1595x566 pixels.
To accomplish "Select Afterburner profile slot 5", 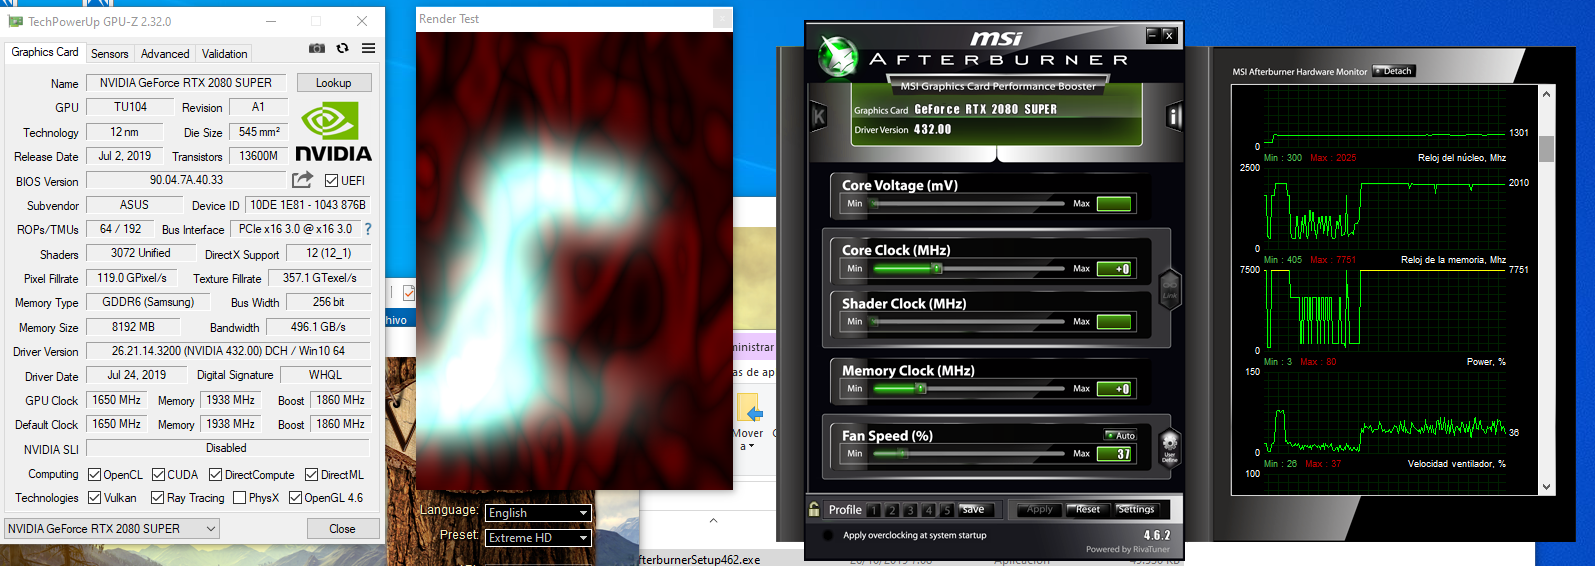I will [x=946, y=510].
